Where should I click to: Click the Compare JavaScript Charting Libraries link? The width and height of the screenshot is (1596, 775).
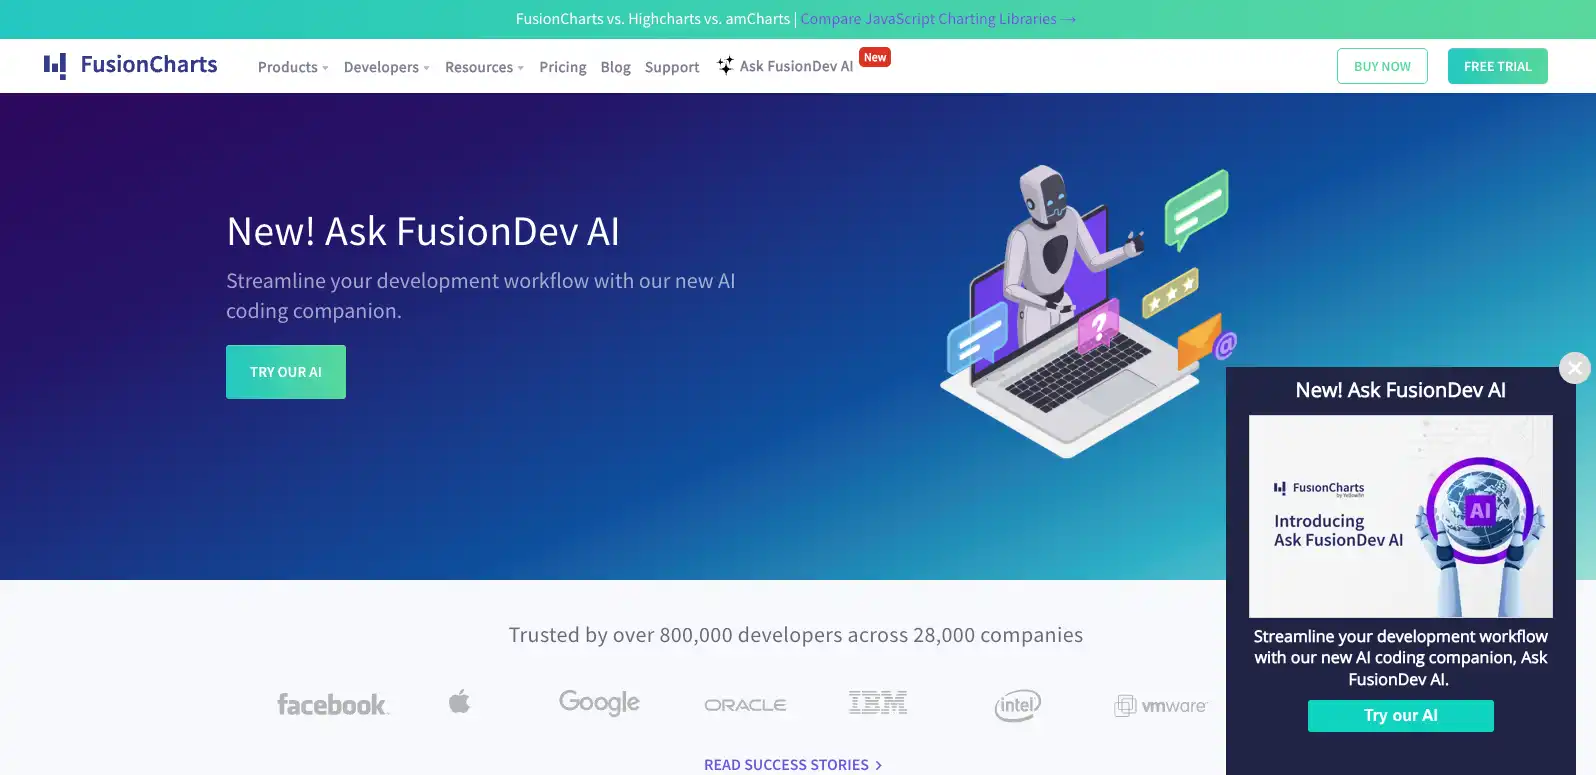click(x=937, y=19)
